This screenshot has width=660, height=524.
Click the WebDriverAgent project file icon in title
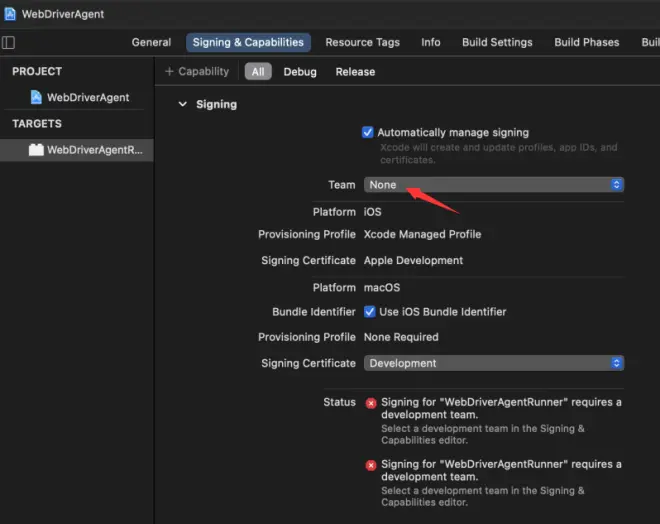[10, 14]
